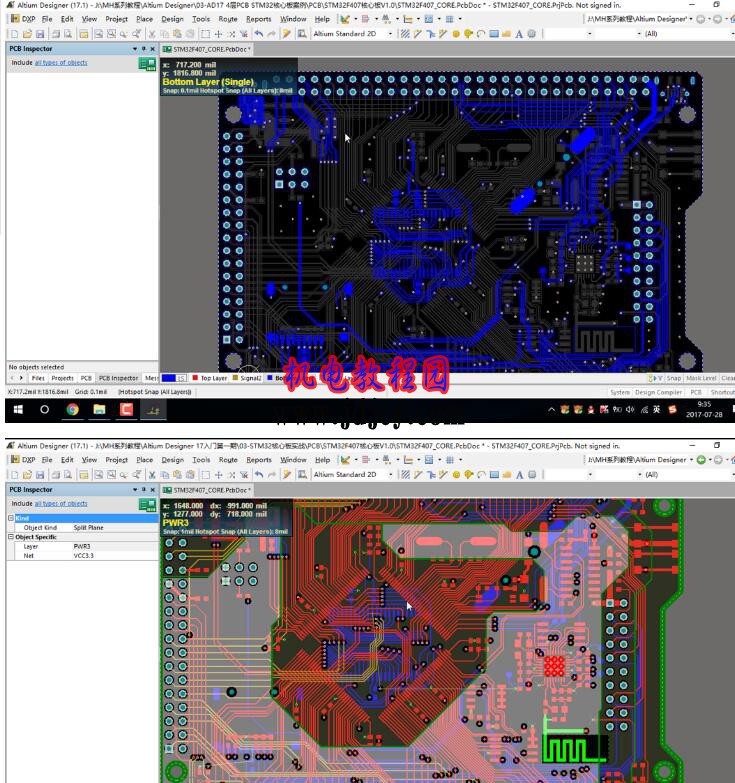Collapse the Kind section in PWR3 Inspector
Viewport: 735px width, 783px height.
click(x=10, y=518)
